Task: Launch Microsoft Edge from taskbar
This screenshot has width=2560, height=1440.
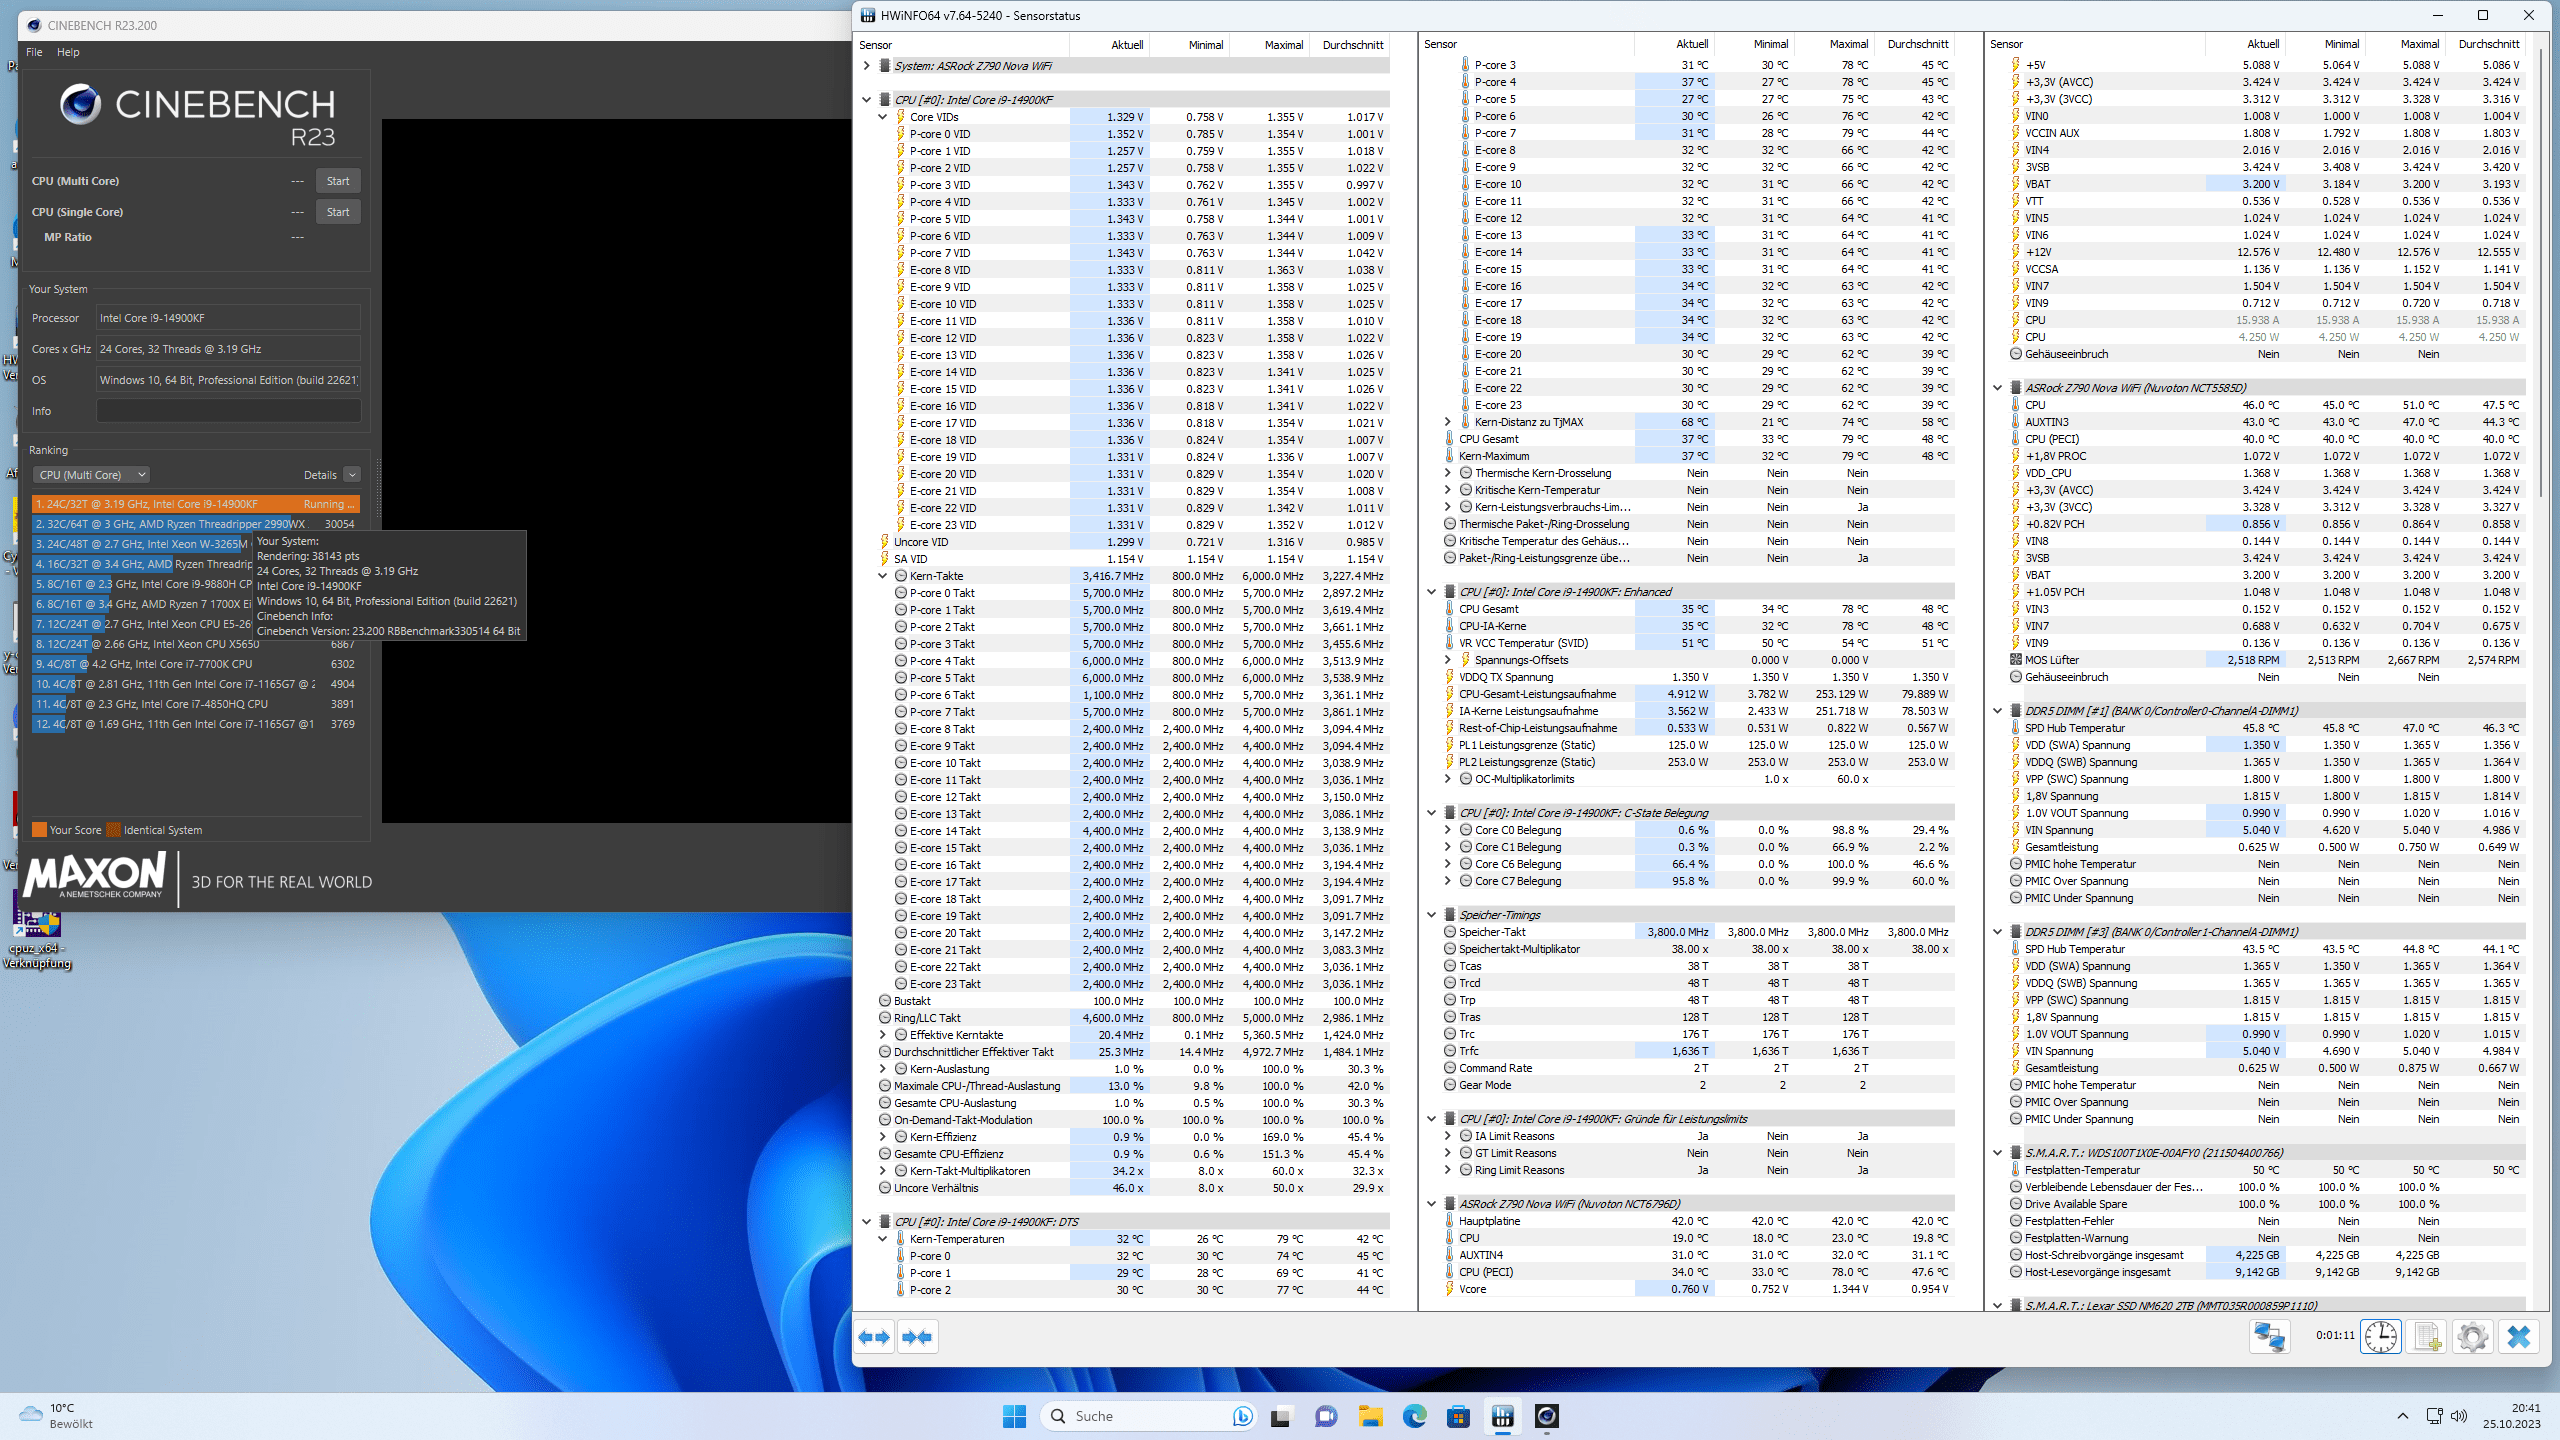Action: coord(1414,1416)
